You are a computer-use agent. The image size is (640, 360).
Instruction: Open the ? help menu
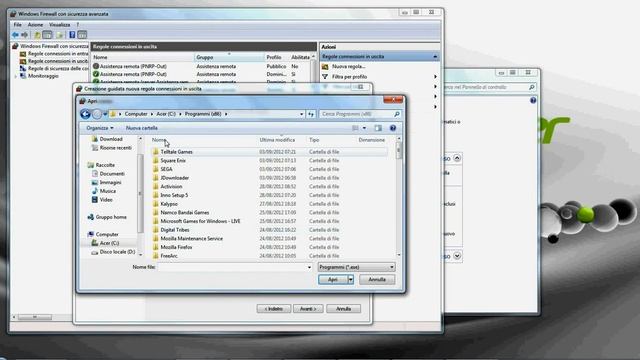(78, 25)
